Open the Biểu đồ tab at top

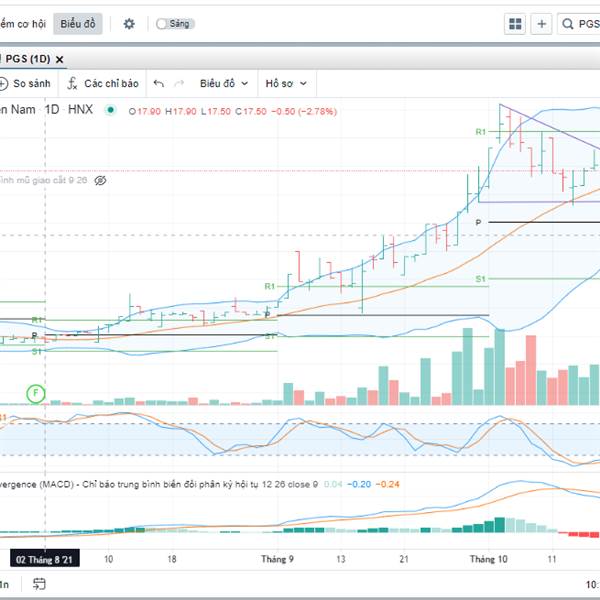point(78,24)
